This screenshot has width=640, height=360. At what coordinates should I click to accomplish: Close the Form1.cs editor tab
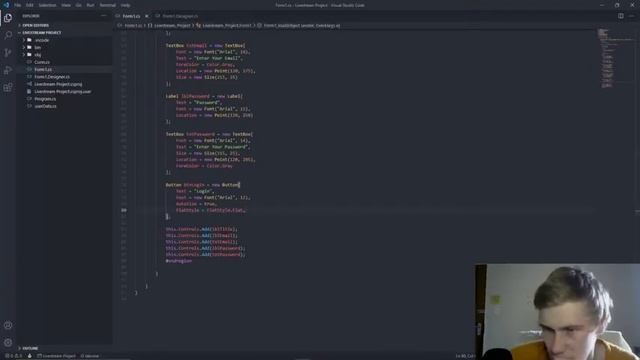point(147,16)
